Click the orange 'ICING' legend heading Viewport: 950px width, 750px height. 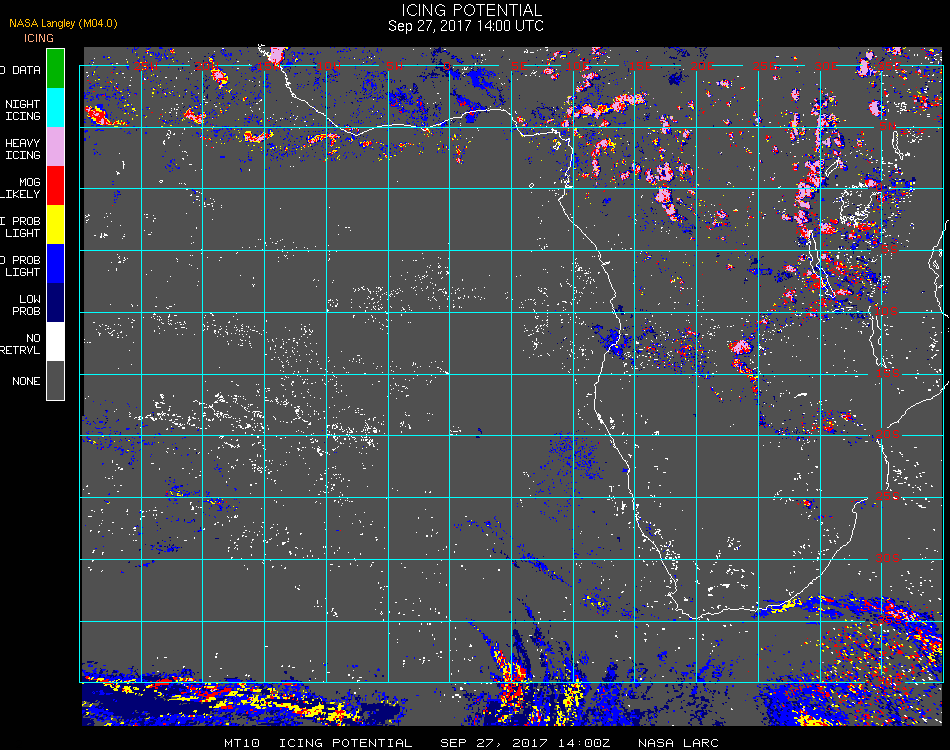click(39, 38)
